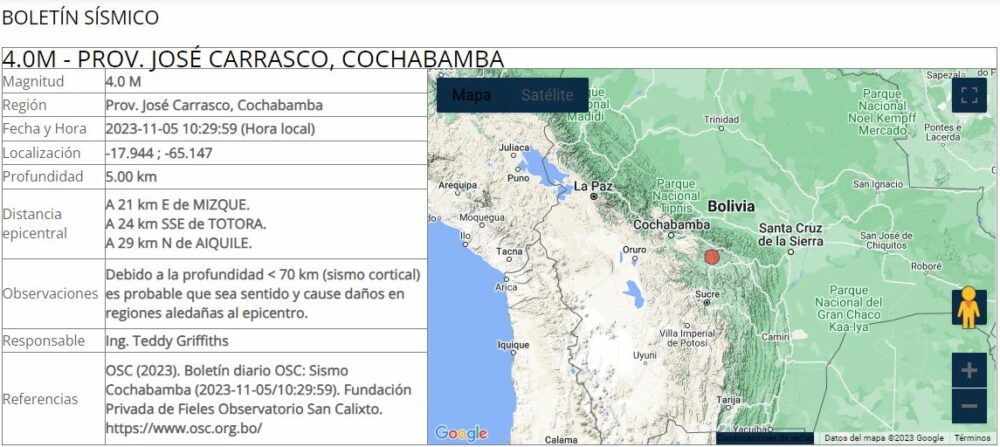Open the osc.org.bo reference URL
This screenshot has height=447, width=1000.
point(183,428)
